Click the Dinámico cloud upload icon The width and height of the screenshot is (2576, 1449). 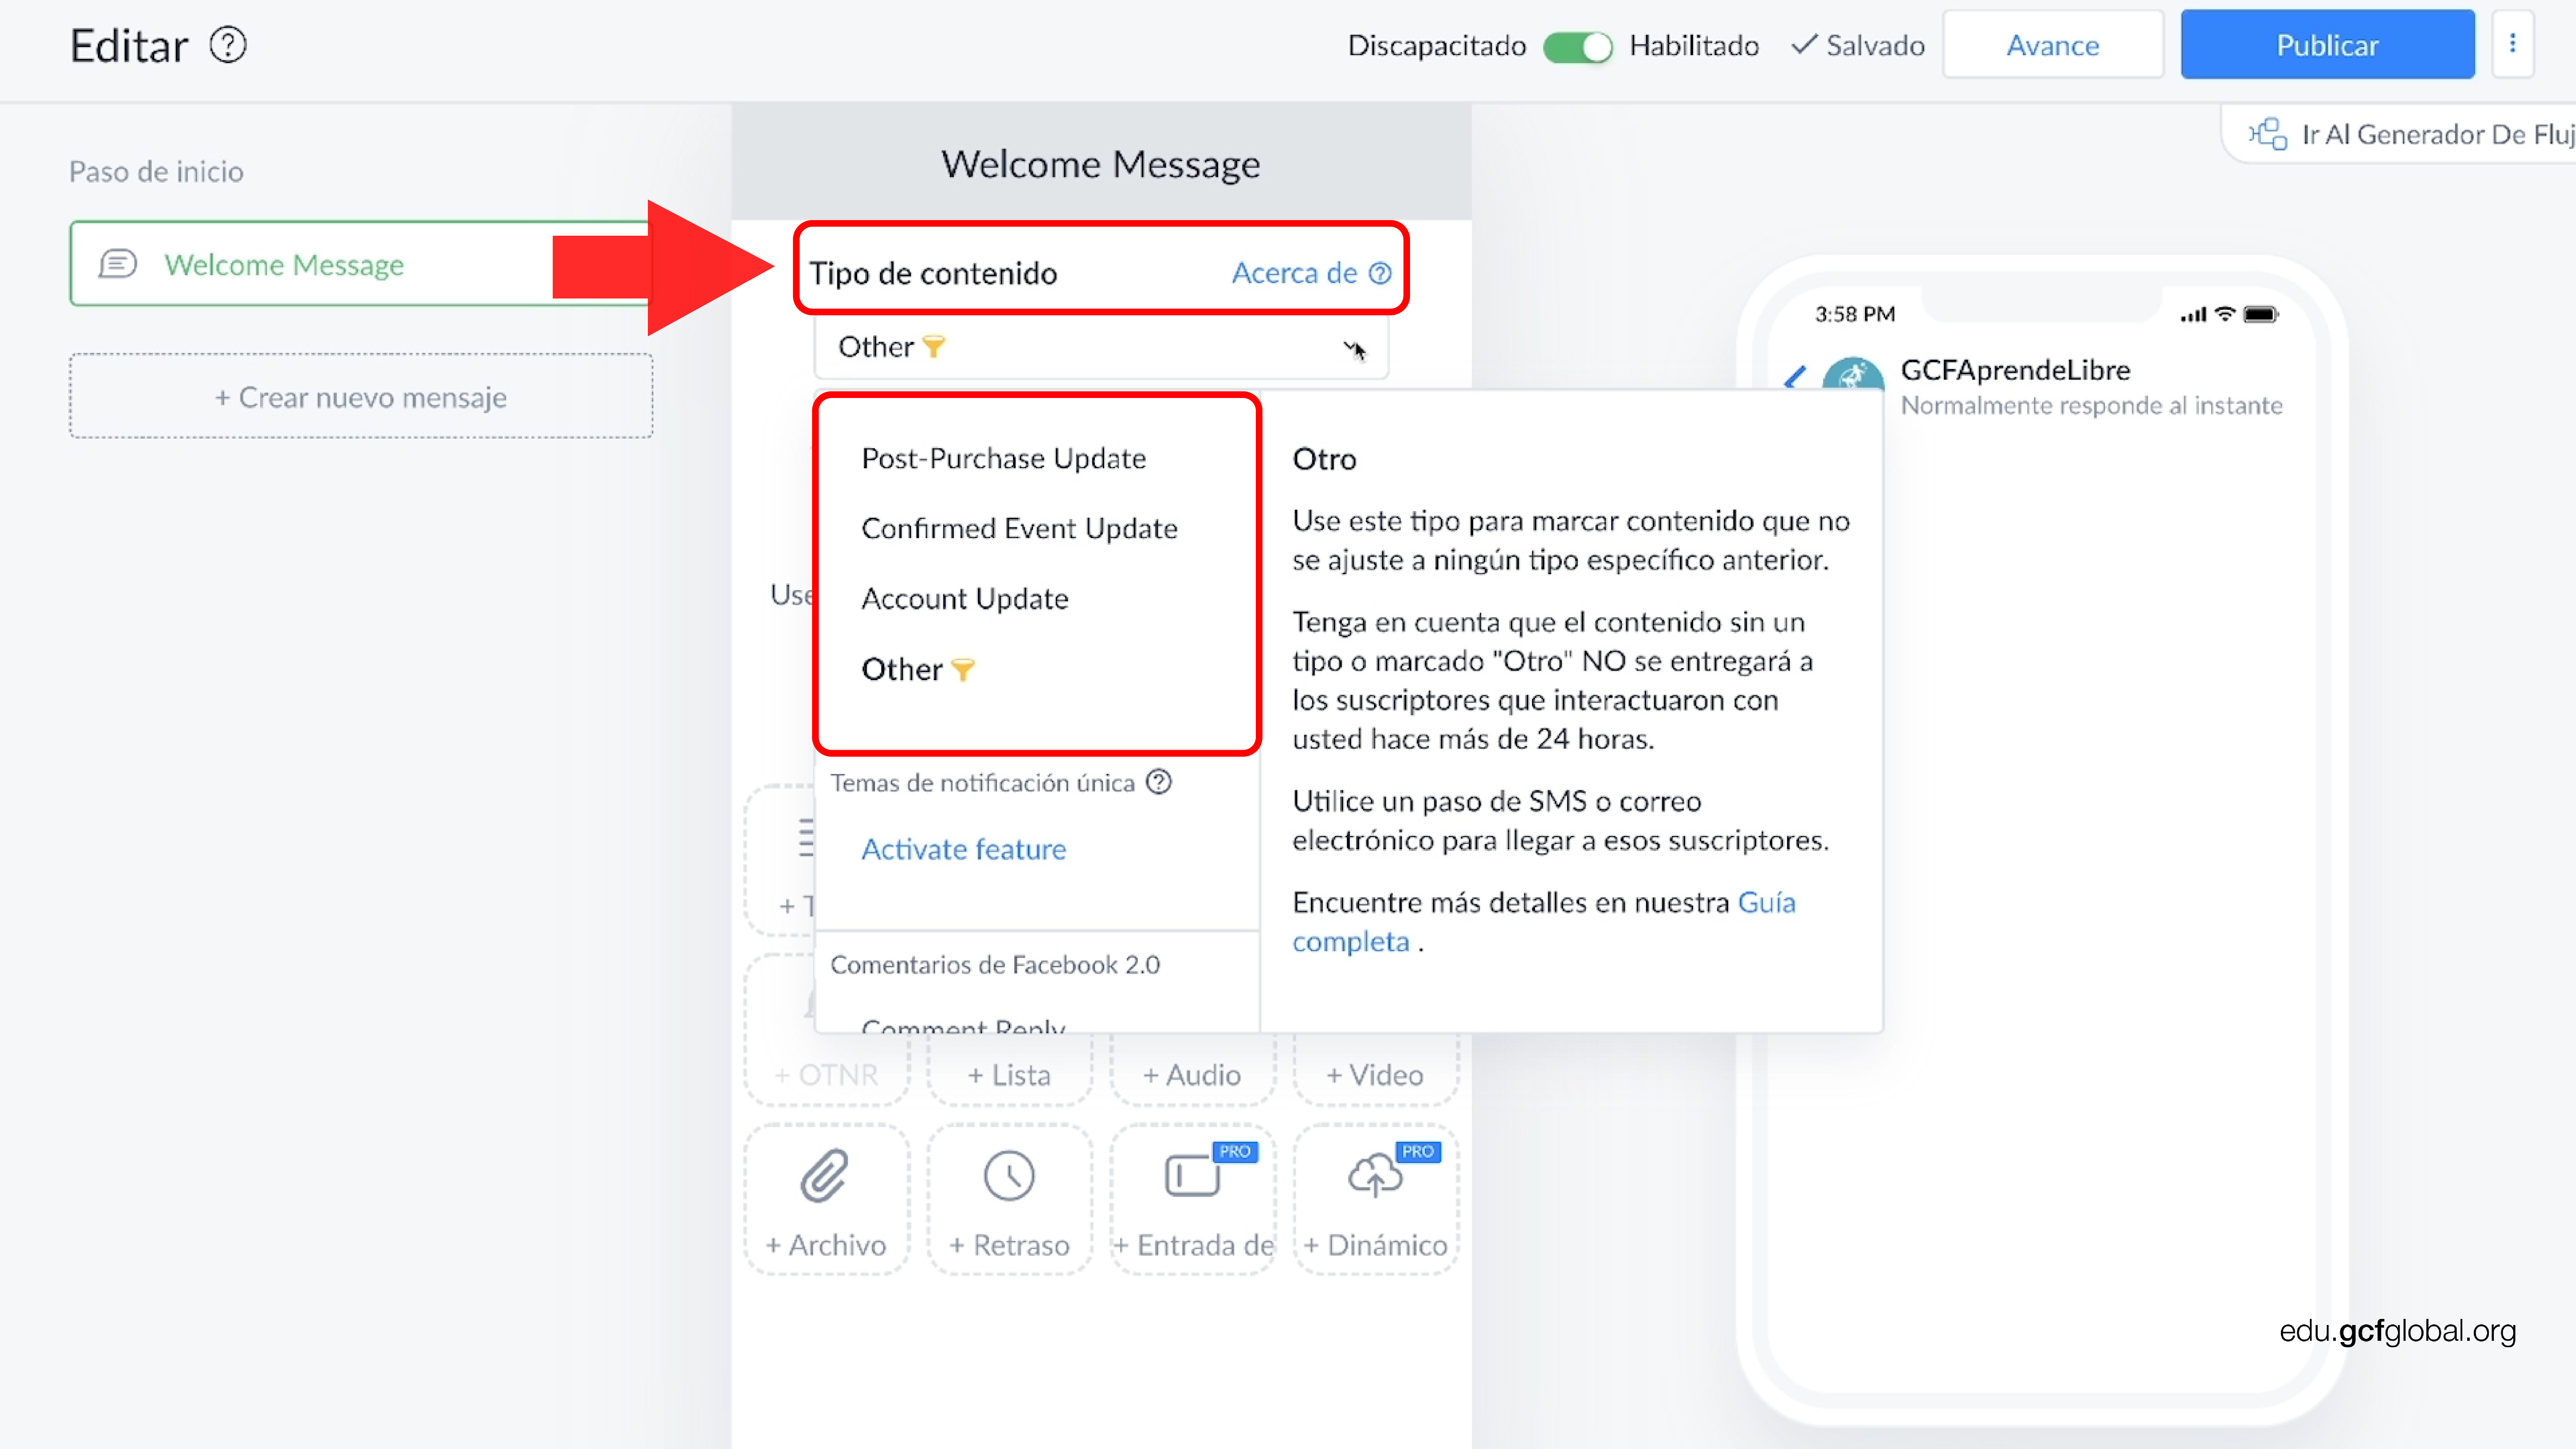pyautogui.click(x=1375, y=1175)
